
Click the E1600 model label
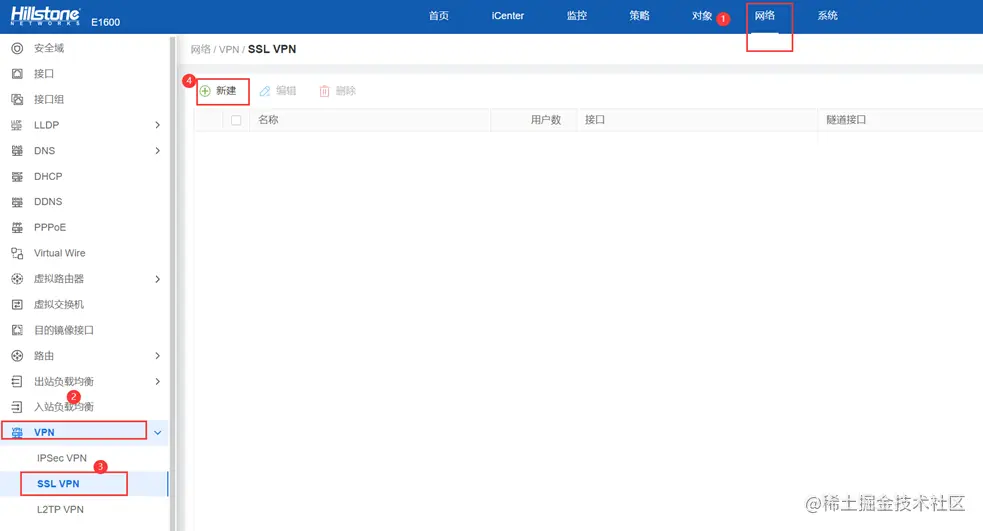tap(105, 23)
